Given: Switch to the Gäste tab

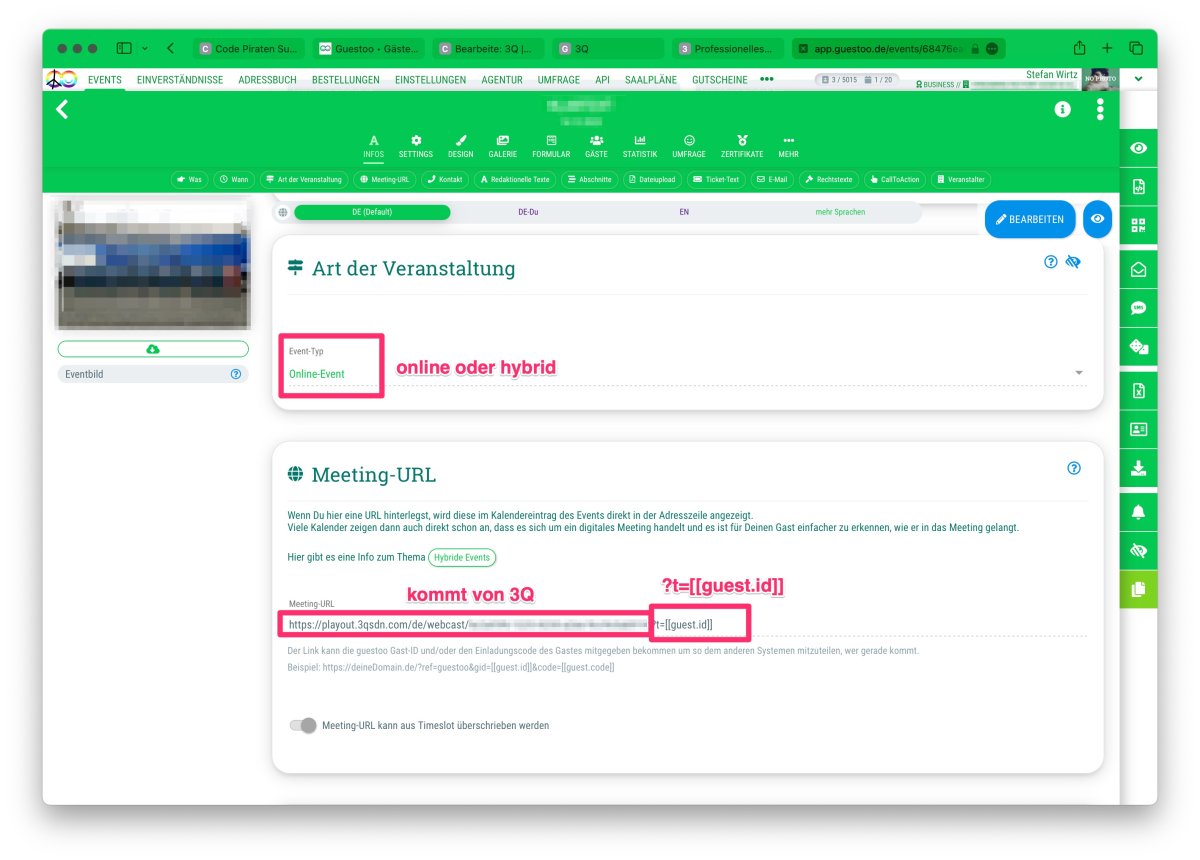Looking at the screenshot, I should click(596, 146).
